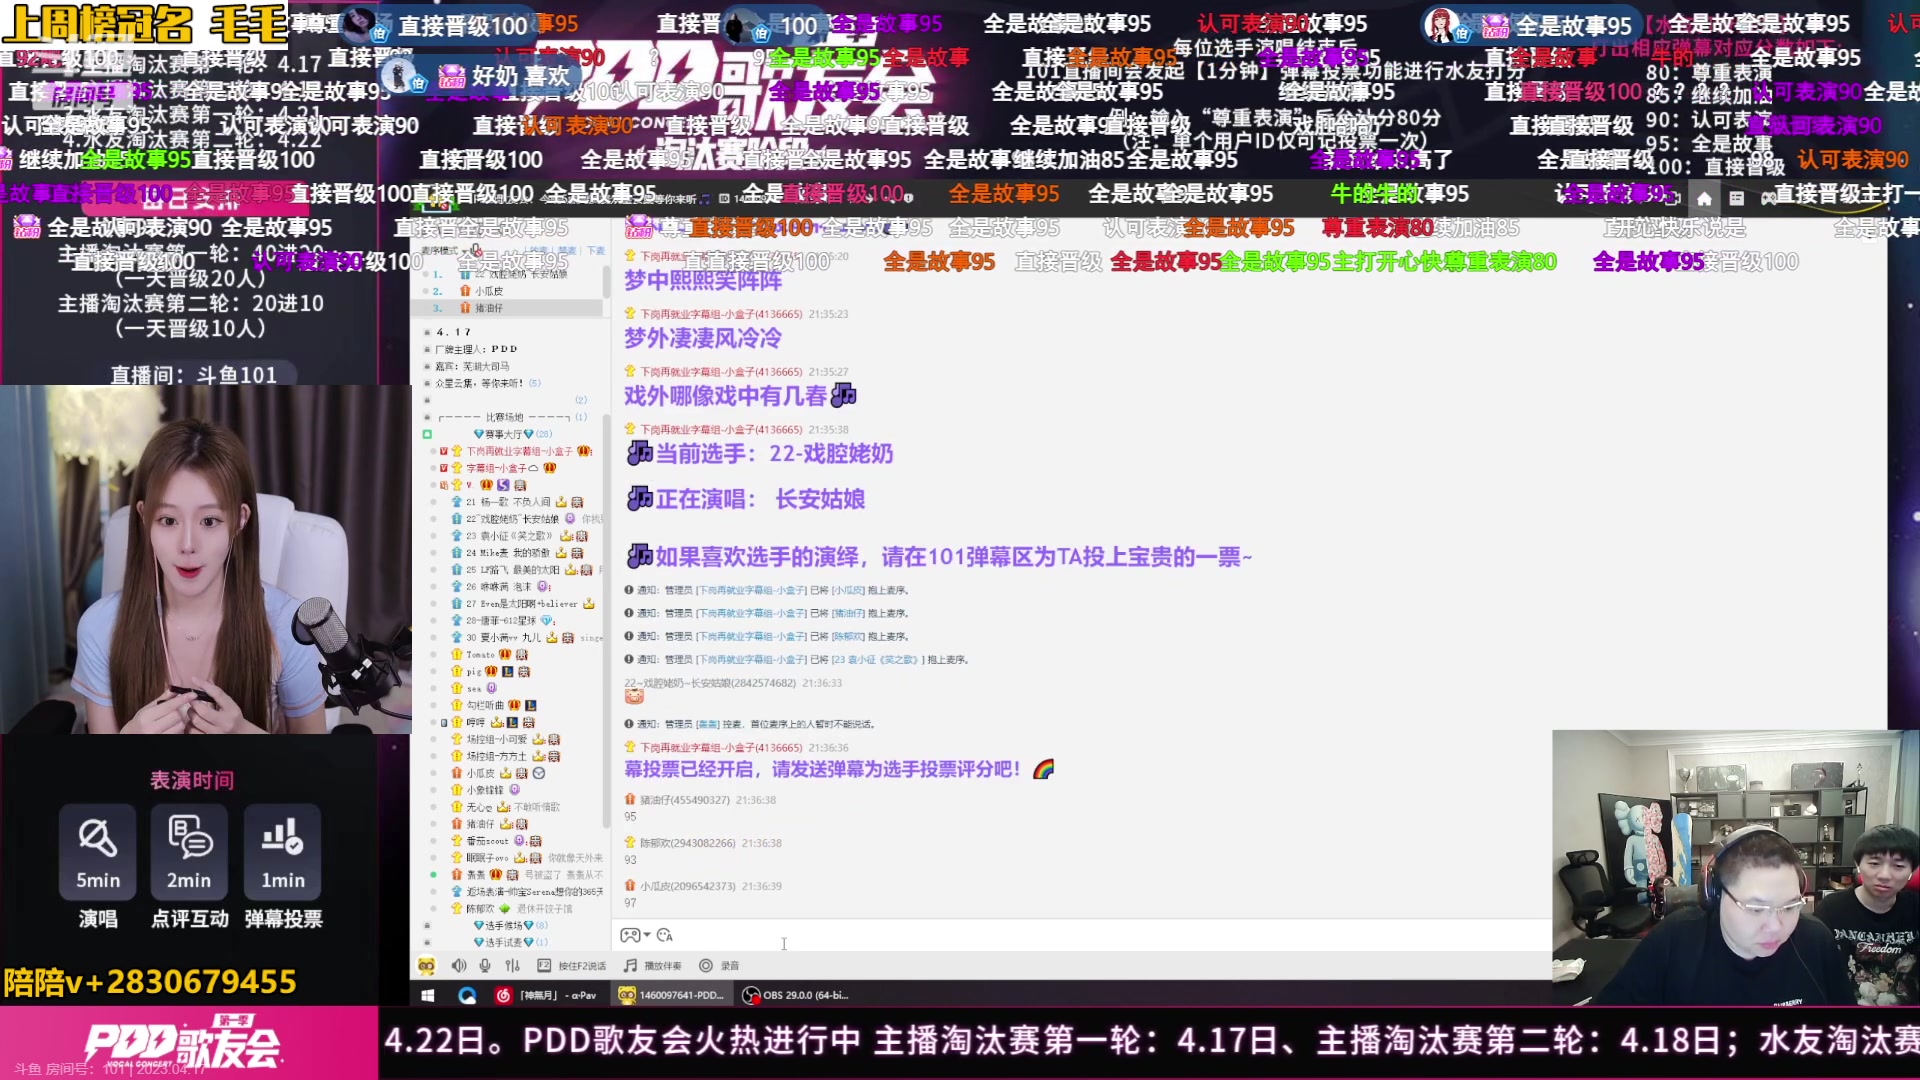Click the F2 push-to-talk key icon
1920x1080 pixels.
(544, 966)
